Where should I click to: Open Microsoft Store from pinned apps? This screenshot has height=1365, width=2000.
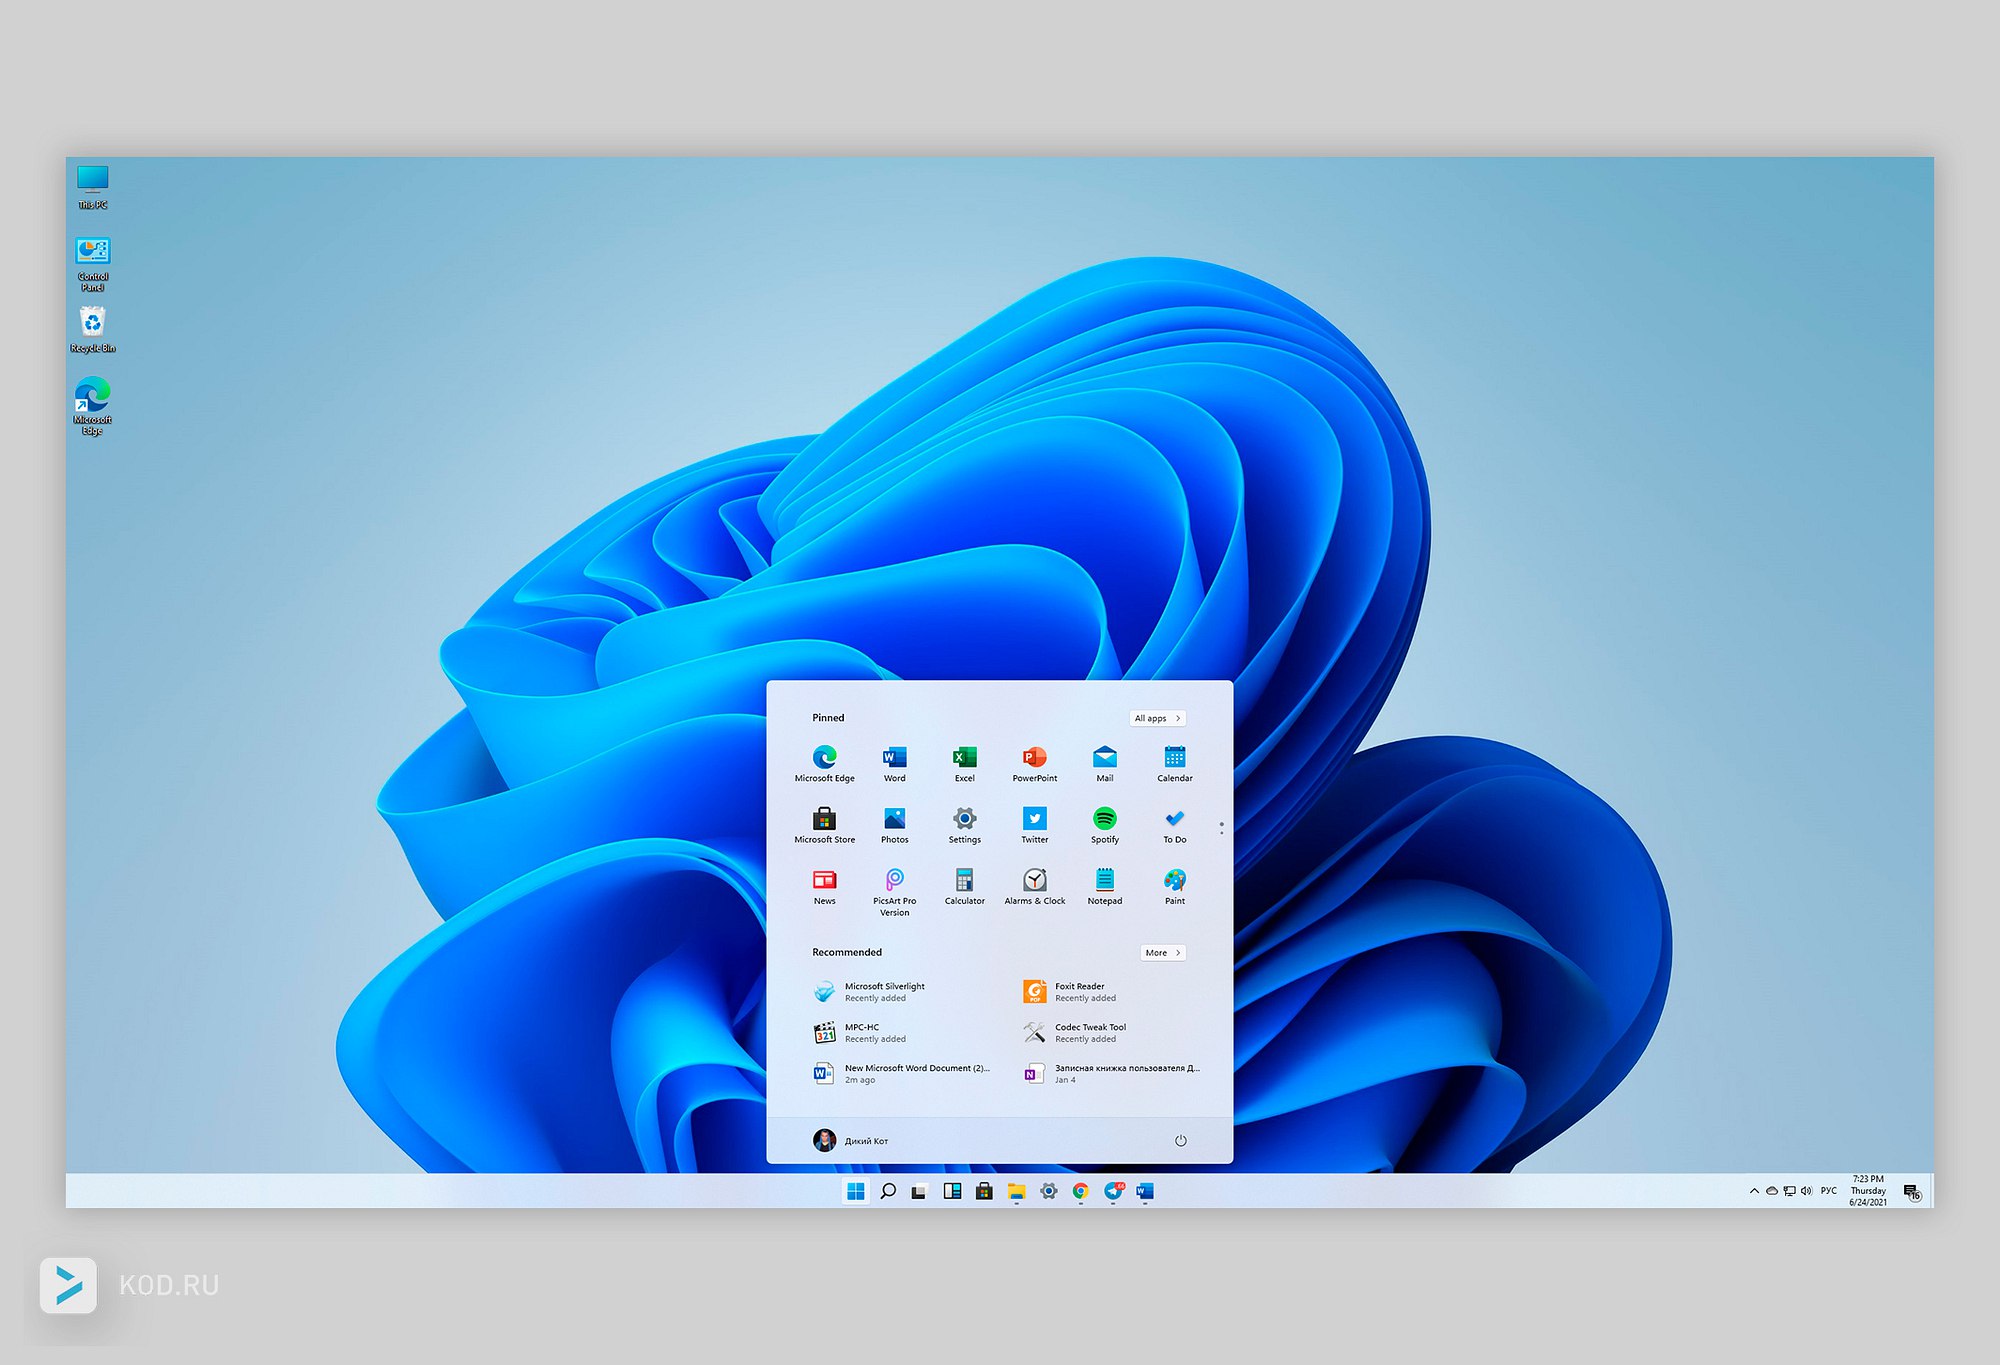click(824, 826)
